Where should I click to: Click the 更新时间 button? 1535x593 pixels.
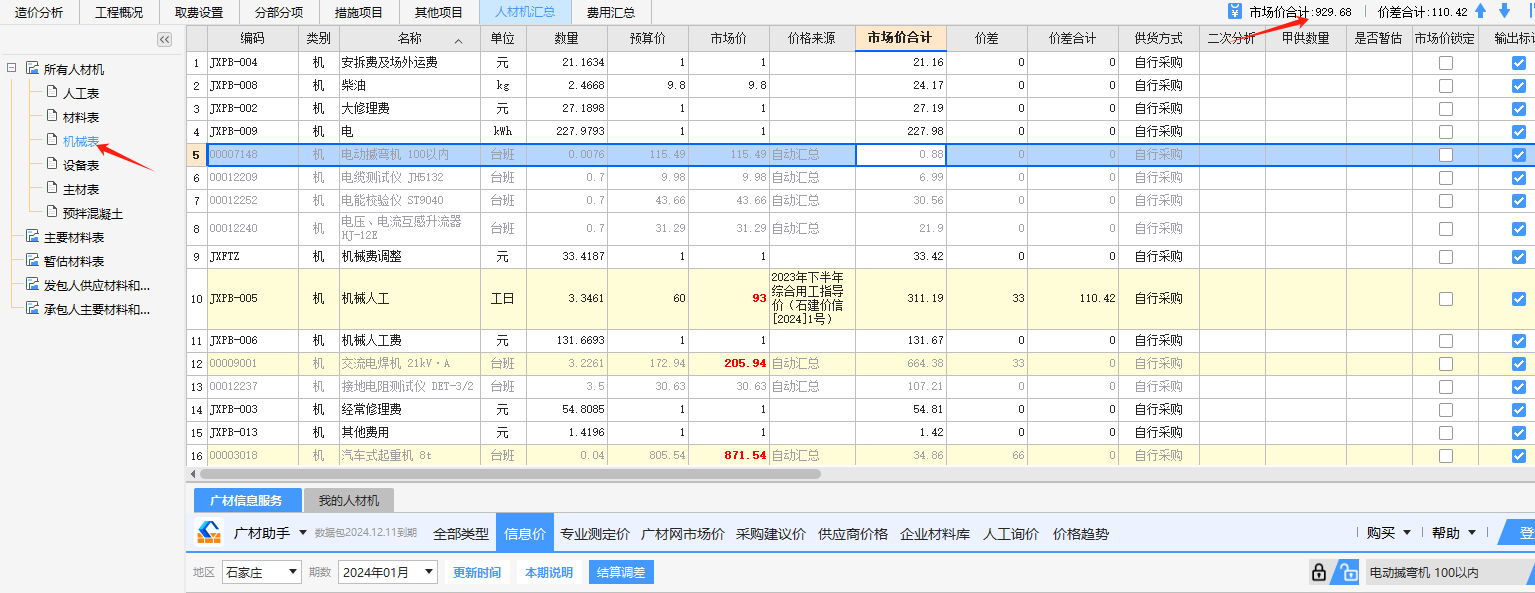tap(477, 572)
